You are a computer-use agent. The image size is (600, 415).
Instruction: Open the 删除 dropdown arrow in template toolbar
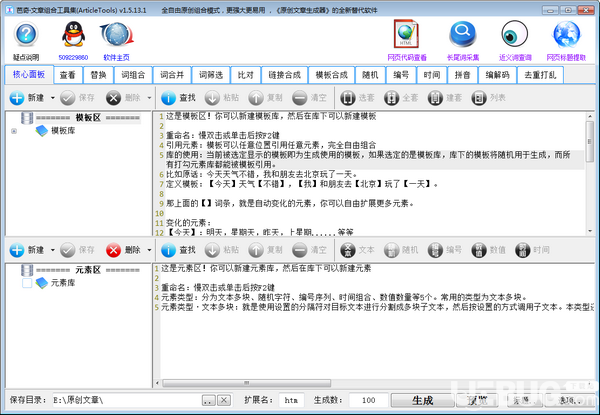149,98
